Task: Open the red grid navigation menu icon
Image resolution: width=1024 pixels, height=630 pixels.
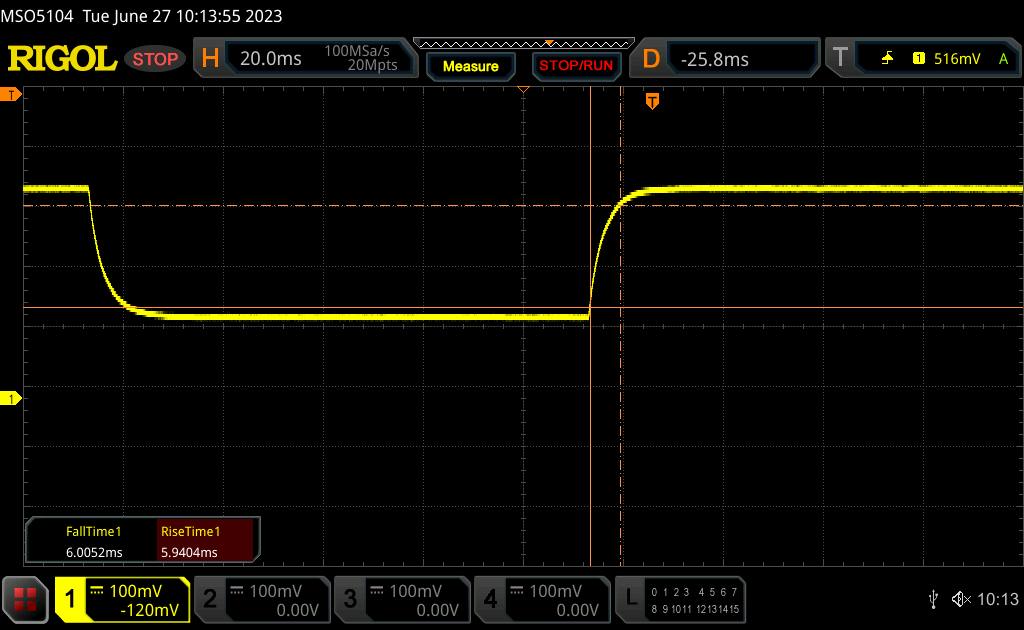Action: [25, 599]
